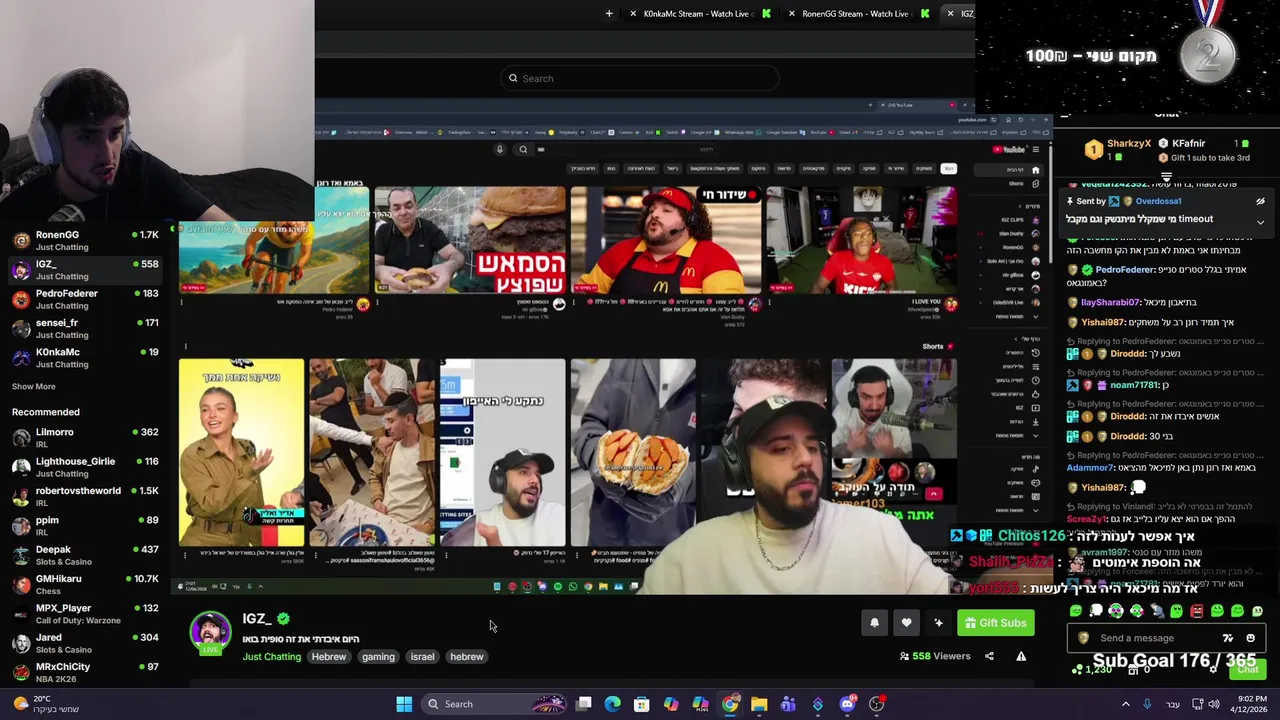Collapse the gift leaderboard with the handle

[1166, 177]
